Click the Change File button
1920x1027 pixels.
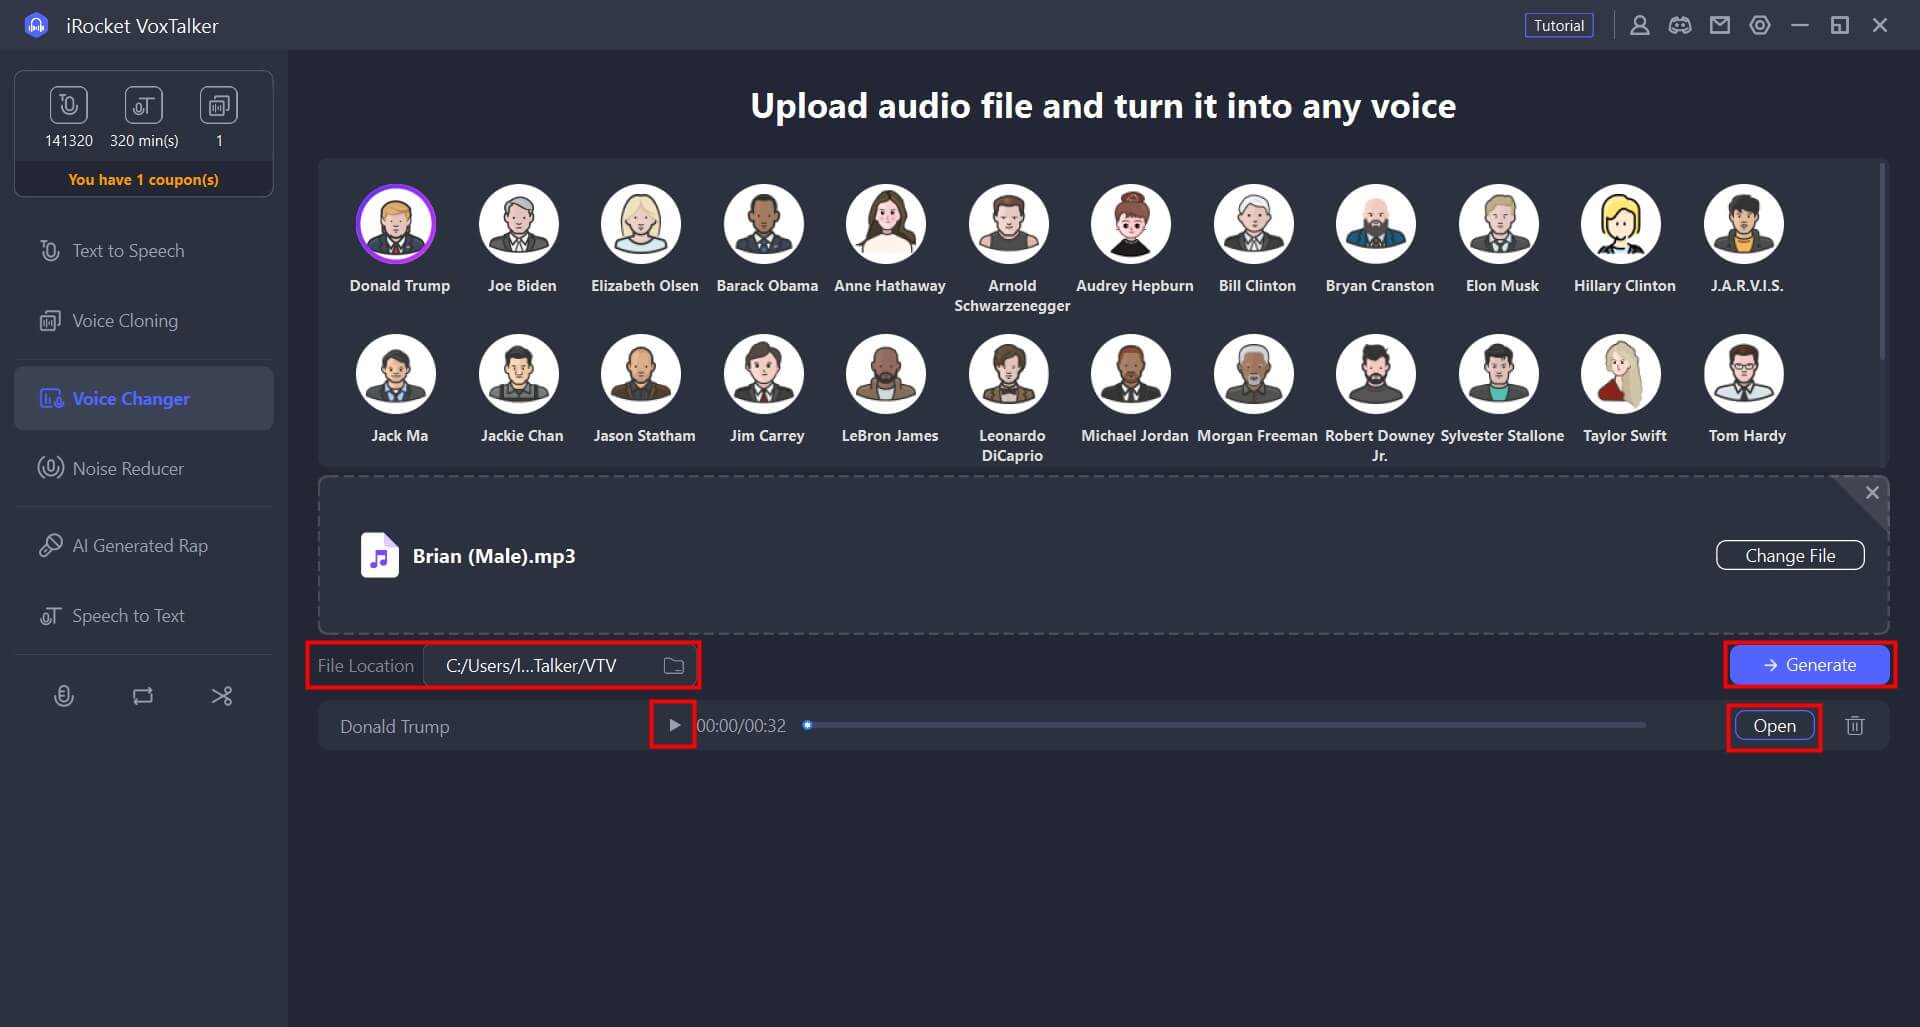coord(1790,556)
